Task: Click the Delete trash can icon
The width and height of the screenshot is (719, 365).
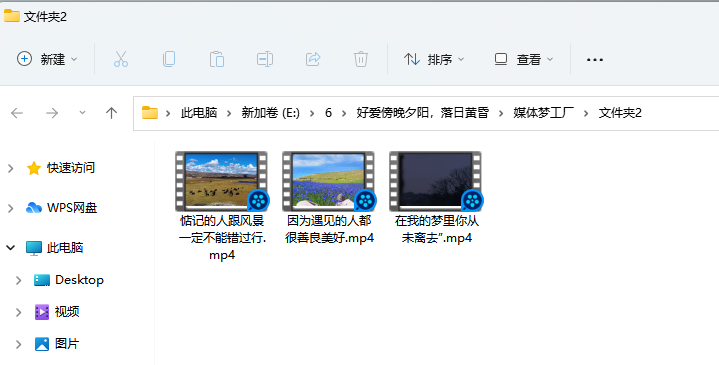Action: tap(361, 59)
